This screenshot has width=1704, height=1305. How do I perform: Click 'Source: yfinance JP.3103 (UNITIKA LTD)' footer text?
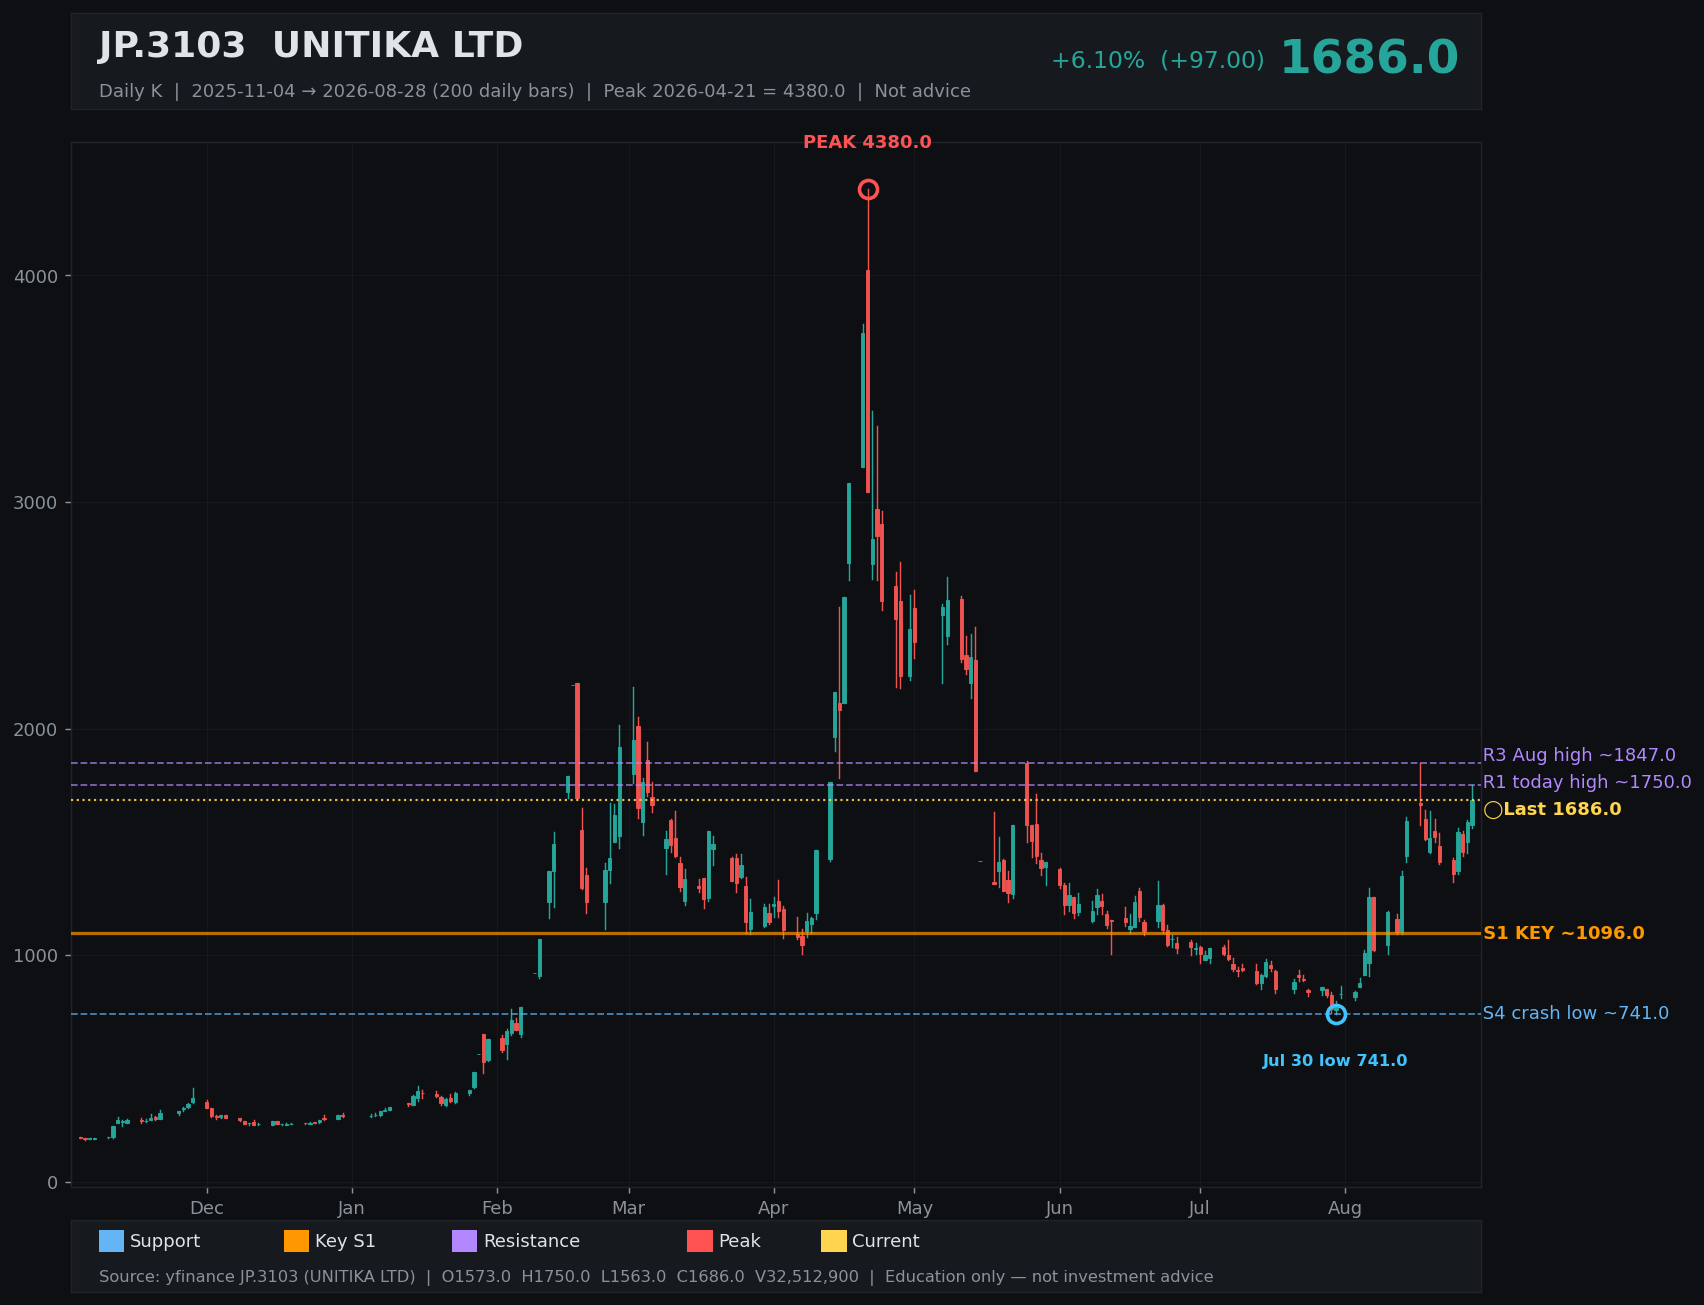(x=257, y=1277)
